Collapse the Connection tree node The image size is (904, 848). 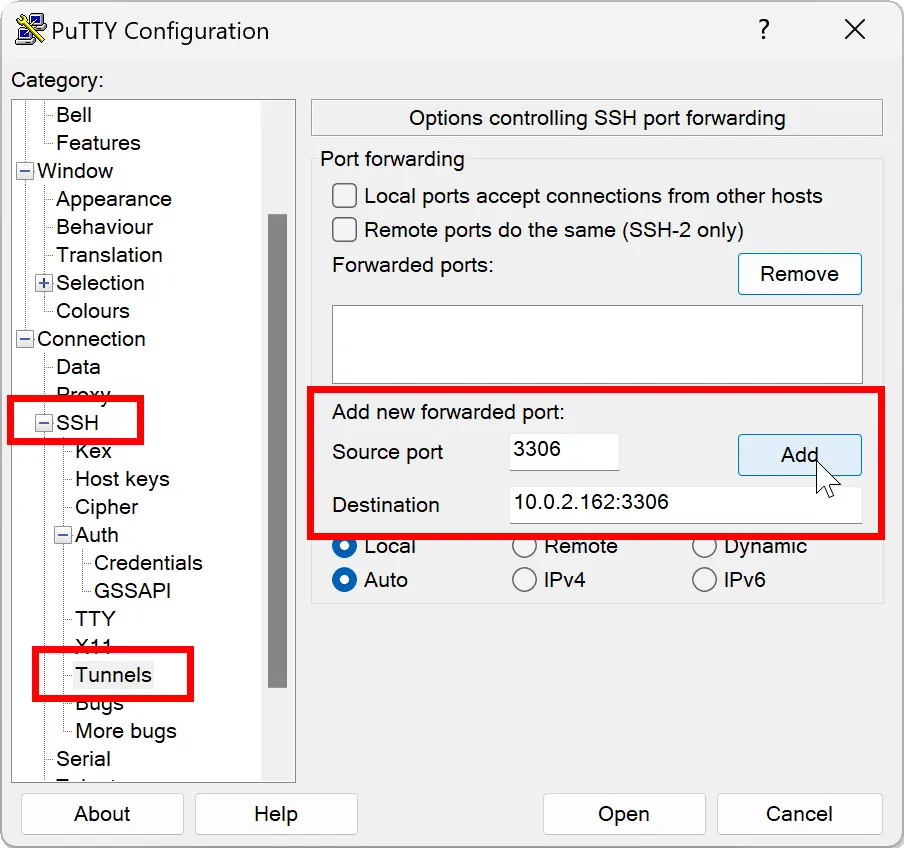point(25,339)
